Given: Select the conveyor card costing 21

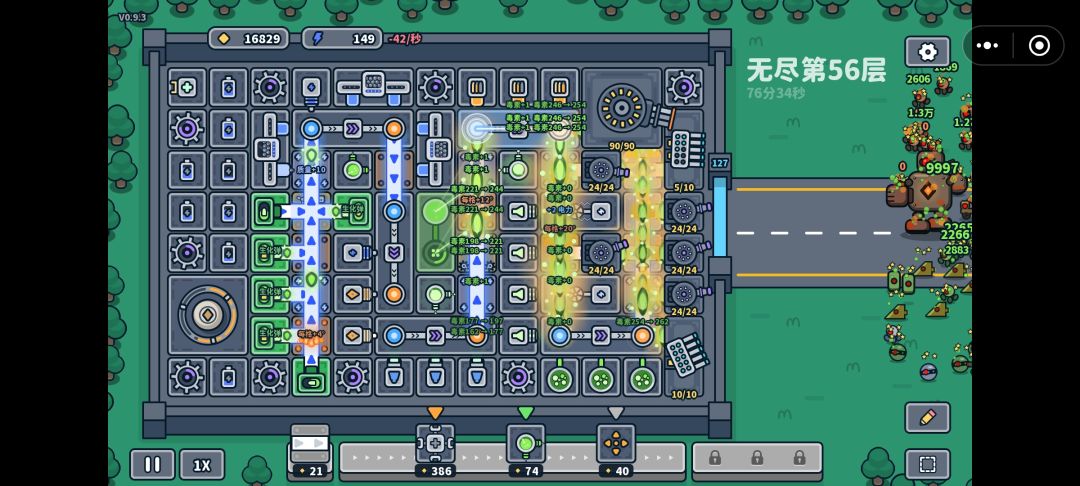Looking at the screenshot, I should (310, 450).
